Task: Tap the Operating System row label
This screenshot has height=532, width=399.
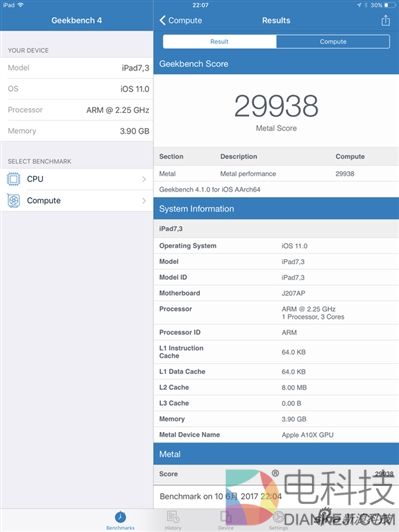Action: (x=188, y=246)
